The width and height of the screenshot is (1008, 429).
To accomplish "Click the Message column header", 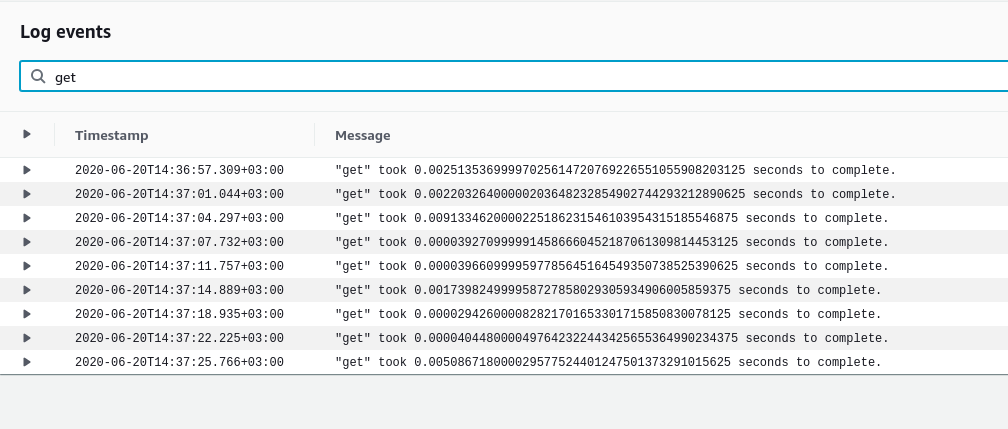I will 363,135.
